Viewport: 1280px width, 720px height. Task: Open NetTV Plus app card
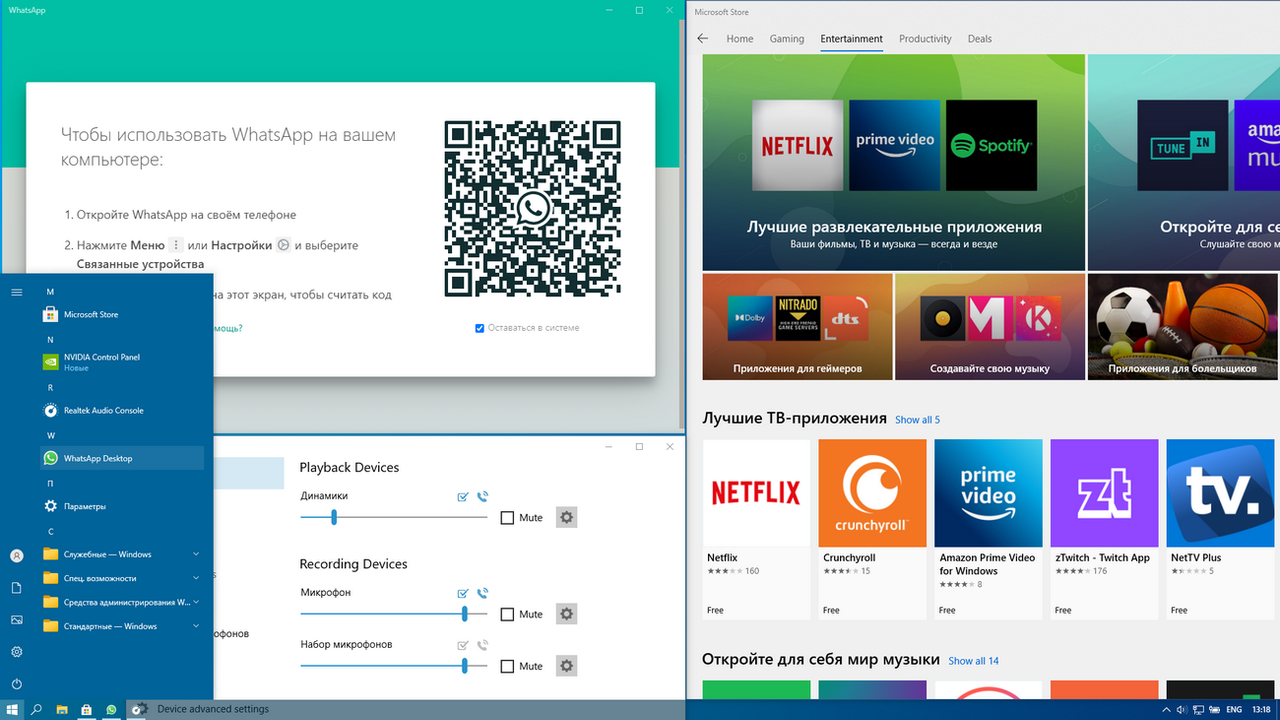pos(1220,529)
